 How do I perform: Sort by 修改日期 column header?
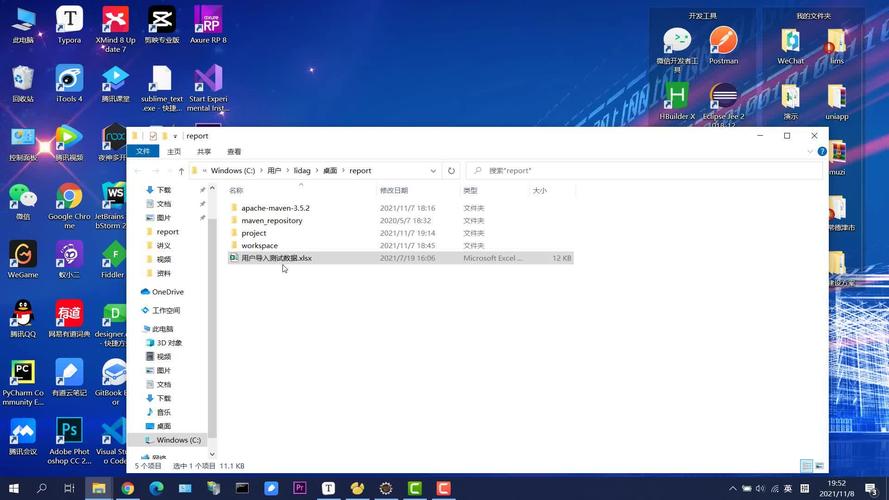click(418, 190)
